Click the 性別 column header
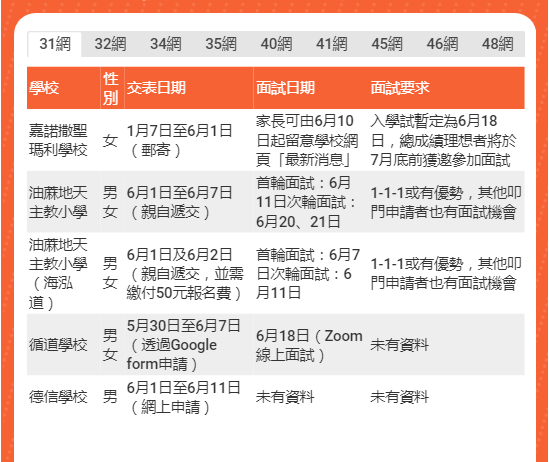This screenshot has height=462, width=549. coord(112,88)
